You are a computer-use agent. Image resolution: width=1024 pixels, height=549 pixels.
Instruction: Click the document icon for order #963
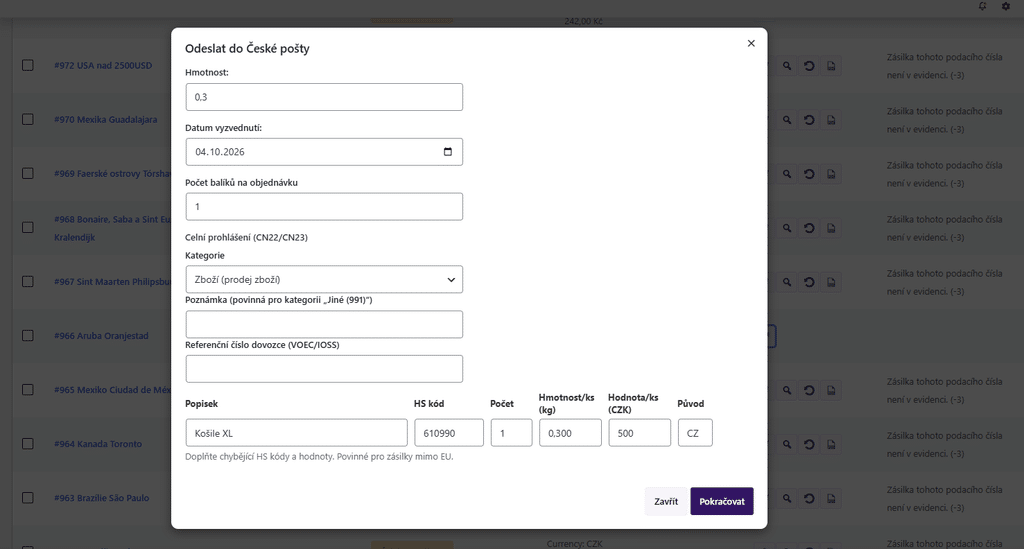click(x=831, y=499)
